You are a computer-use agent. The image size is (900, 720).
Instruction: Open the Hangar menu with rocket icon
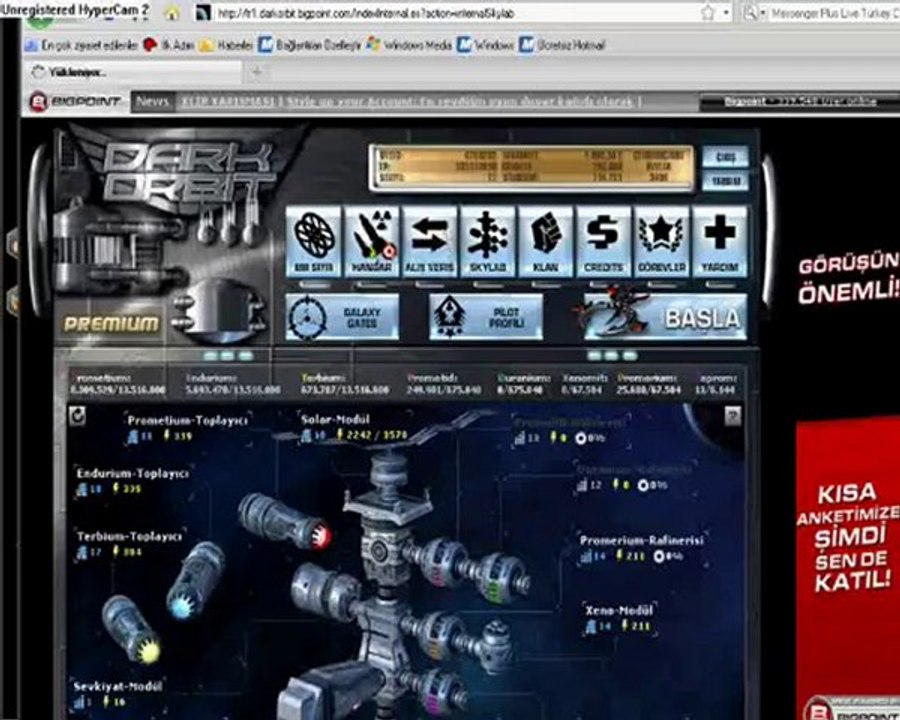click(x=372, y=242)
